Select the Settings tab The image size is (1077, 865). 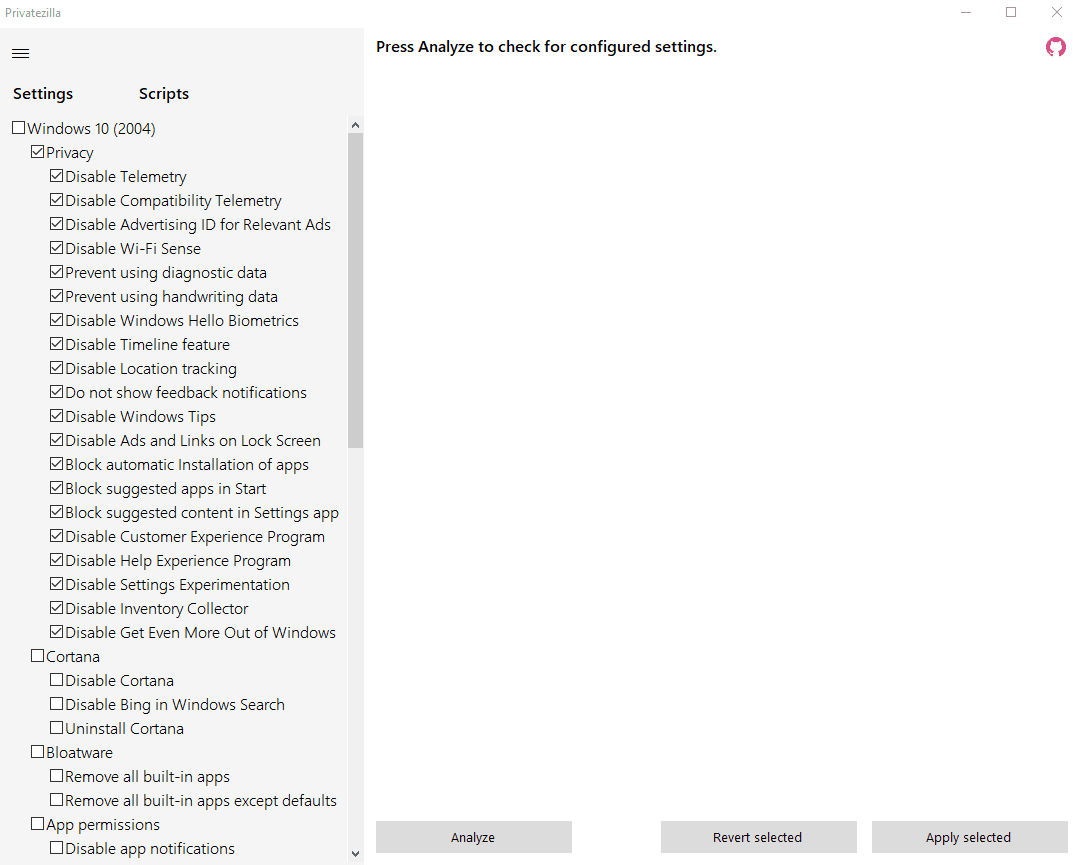tap(43, 93)
